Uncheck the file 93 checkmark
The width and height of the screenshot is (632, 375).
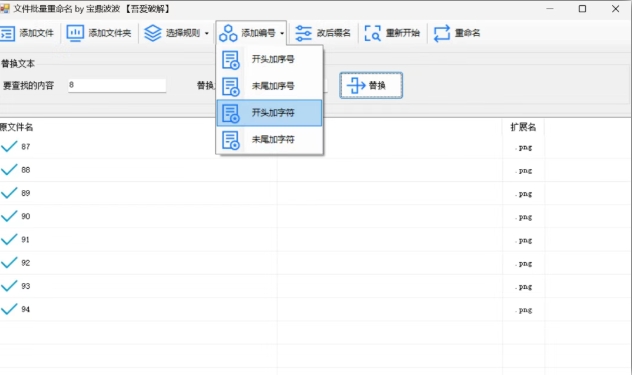click(9, 286)
